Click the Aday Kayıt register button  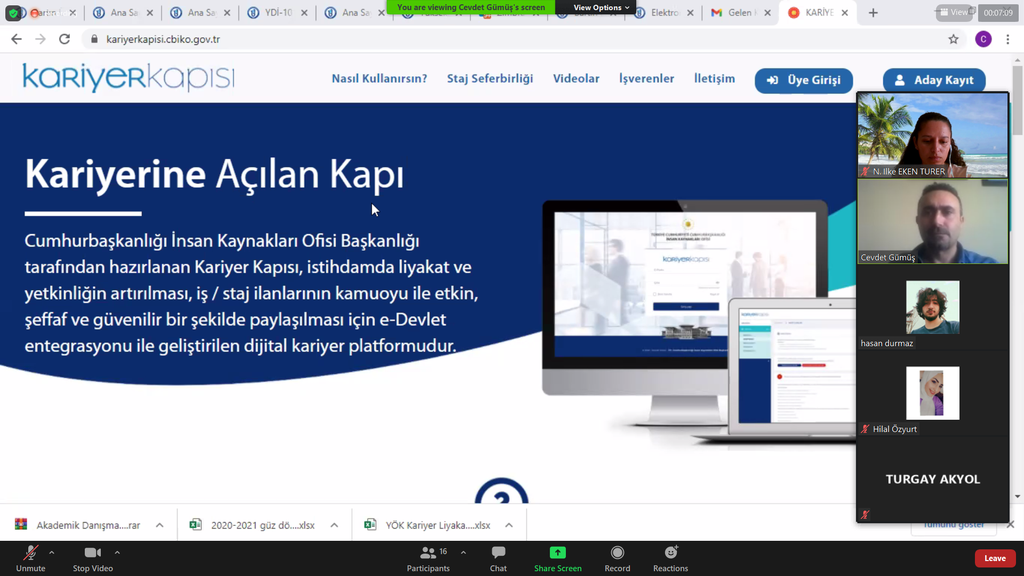pos(934,80)
